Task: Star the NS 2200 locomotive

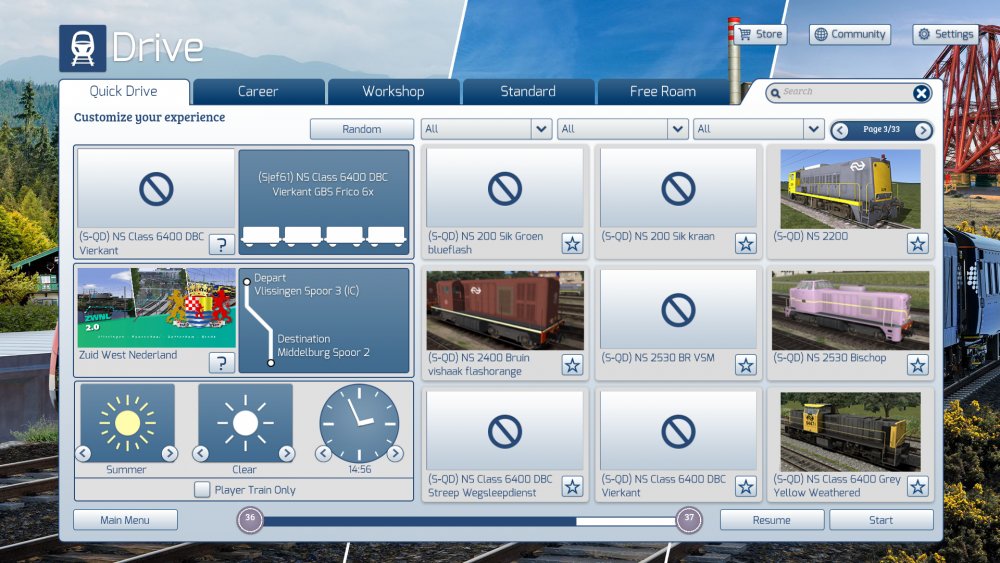Action: pos(918,244)
